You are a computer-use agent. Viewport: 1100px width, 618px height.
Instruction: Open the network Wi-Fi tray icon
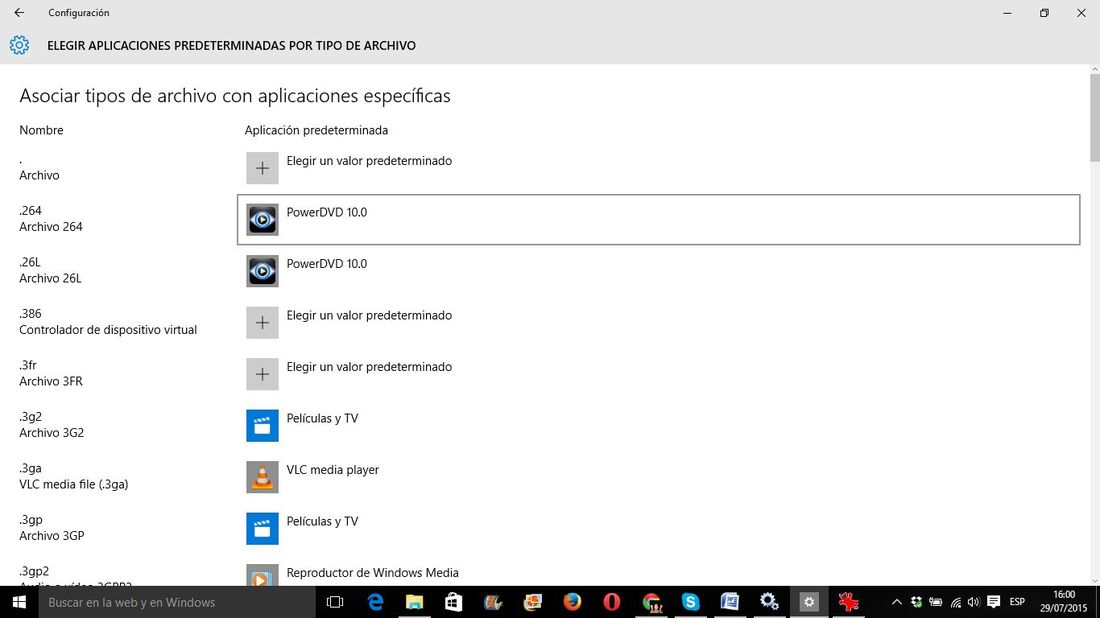point(955,602)
